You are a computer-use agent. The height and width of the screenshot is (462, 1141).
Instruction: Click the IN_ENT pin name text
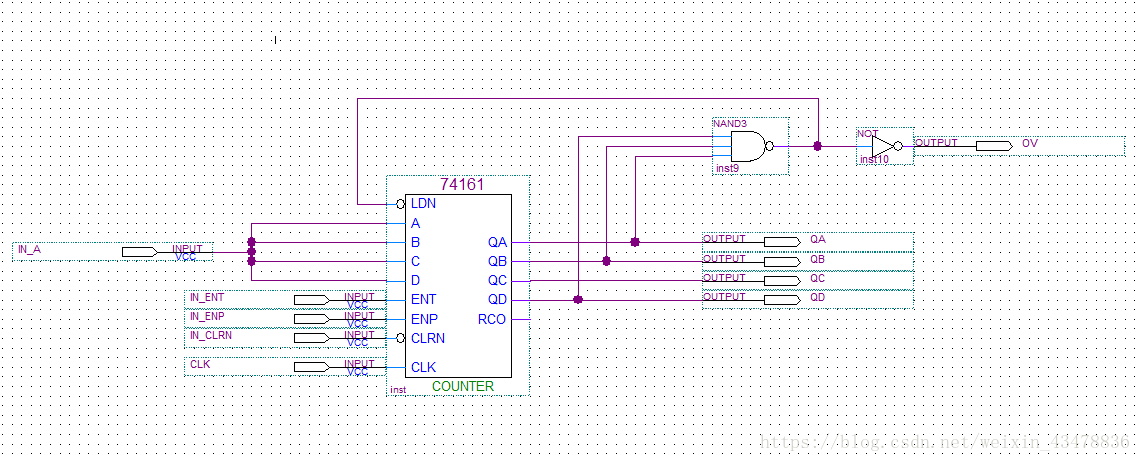(x=207, y=297)
